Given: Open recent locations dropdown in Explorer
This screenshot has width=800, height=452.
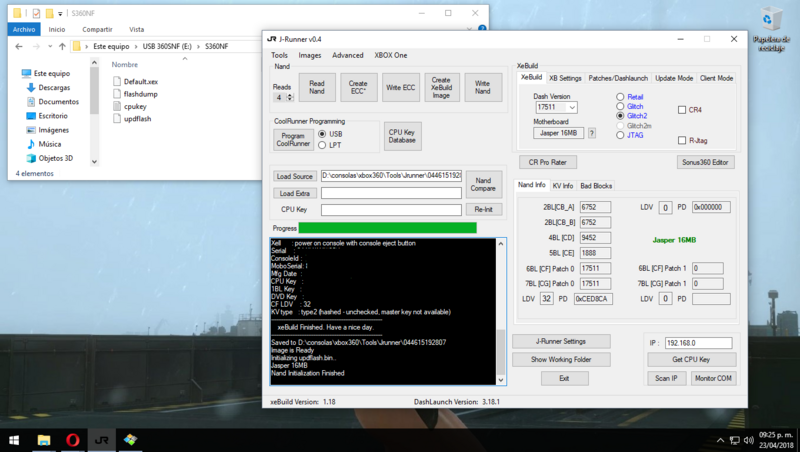Looking at the screenshot, I should 50,46.
